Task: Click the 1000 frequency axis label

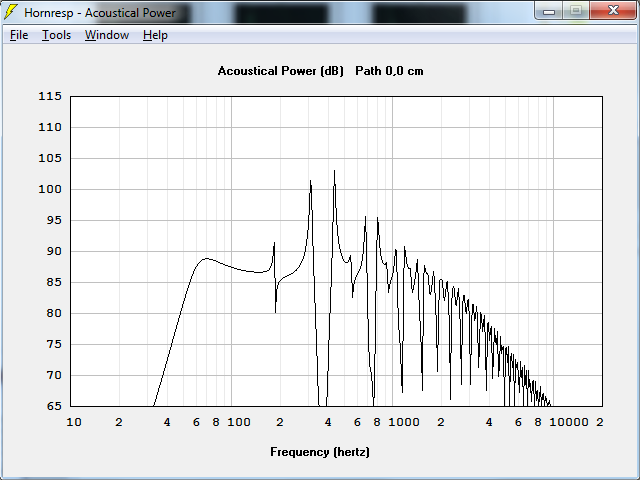Action: click(x=404, y=422)
